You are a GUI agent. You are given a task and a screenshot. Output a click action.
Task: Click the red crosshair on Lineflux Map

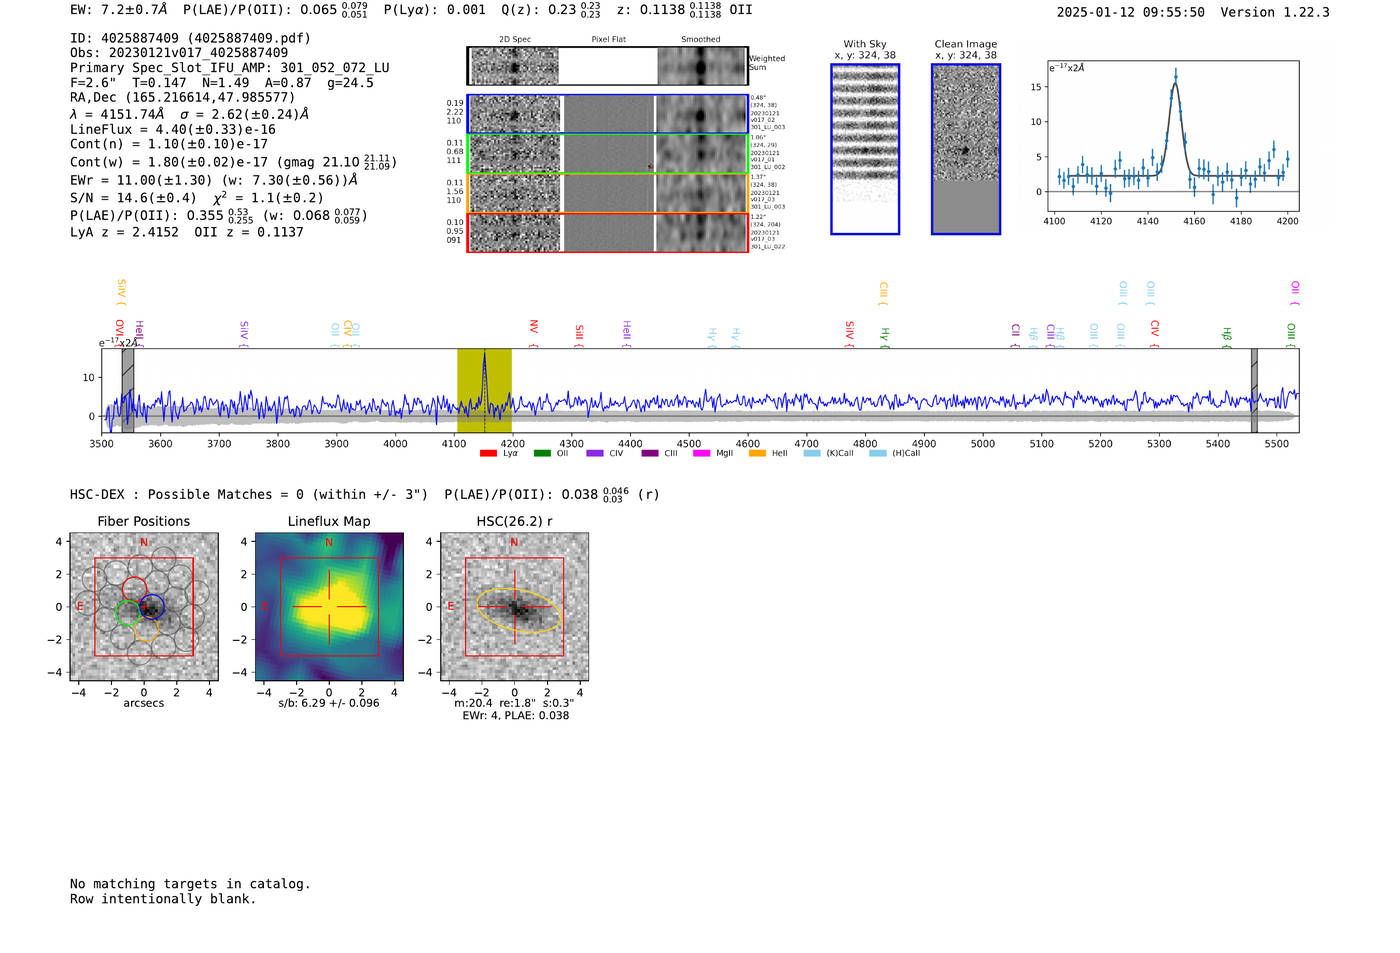(329, 607)
